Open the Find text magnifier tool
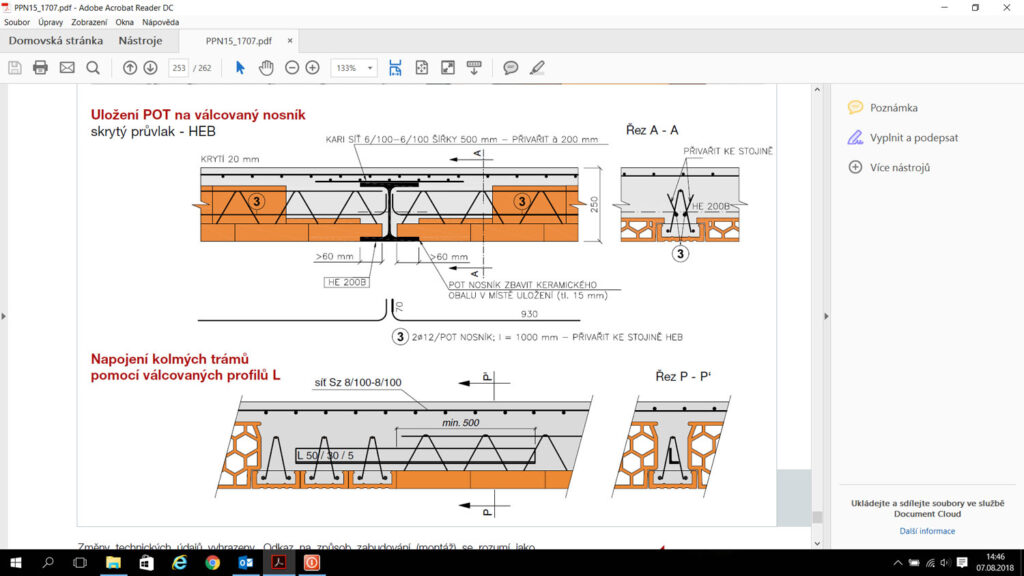 click(x=93, y=67)
